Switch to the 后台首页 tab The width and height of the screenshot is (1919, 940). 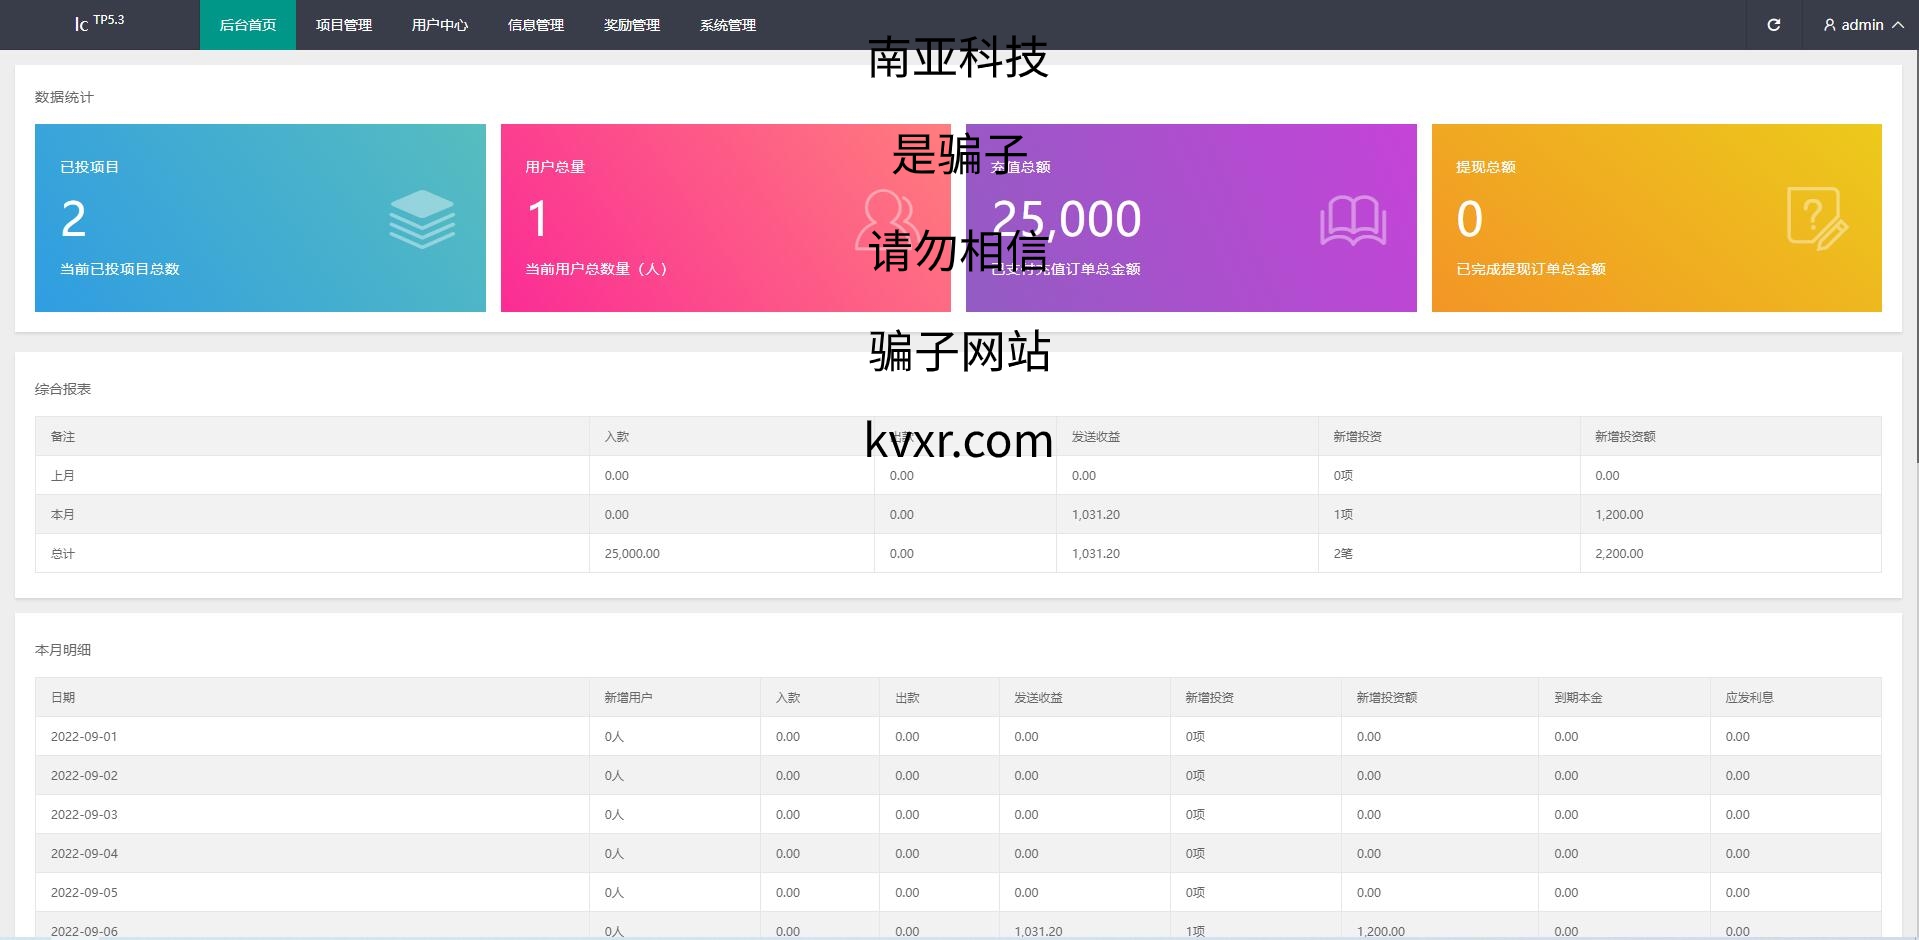(x=247, y=25)
